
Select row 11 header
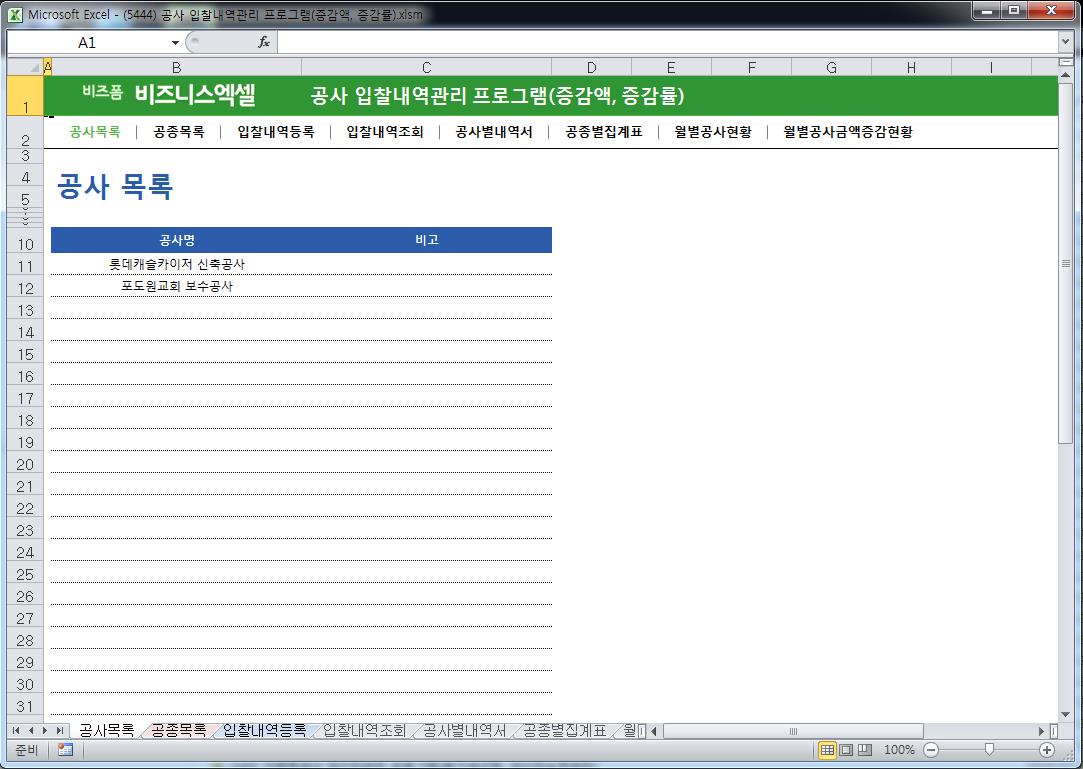[26, 266]
